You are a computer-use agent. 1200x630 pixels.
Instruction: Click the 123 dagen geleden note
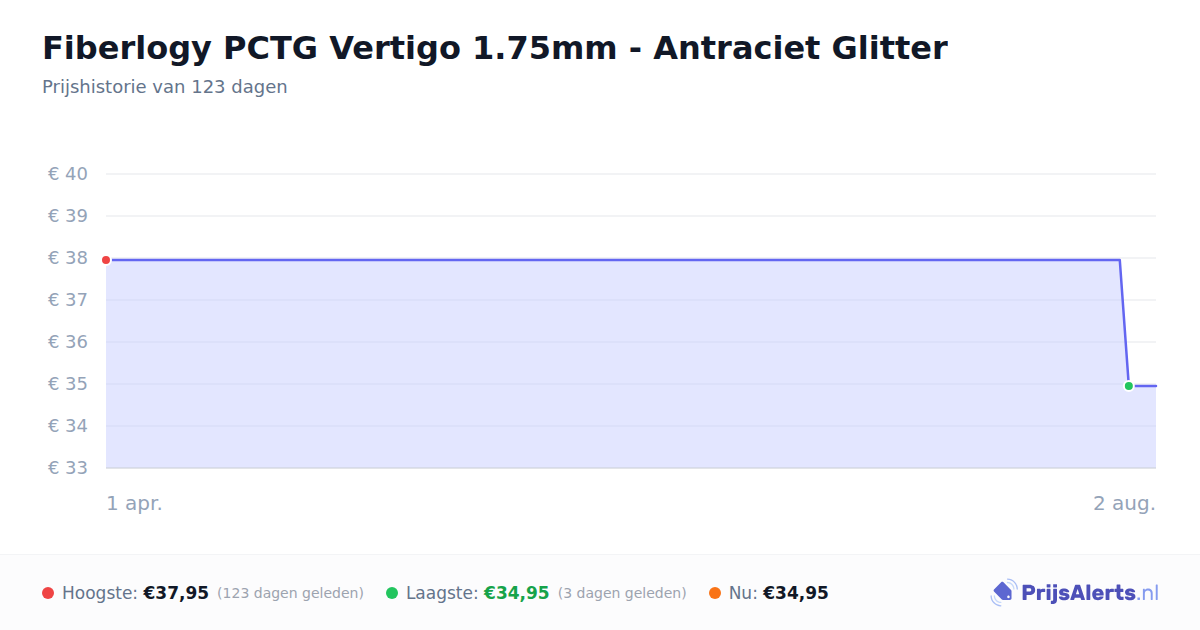pos(290,593)
